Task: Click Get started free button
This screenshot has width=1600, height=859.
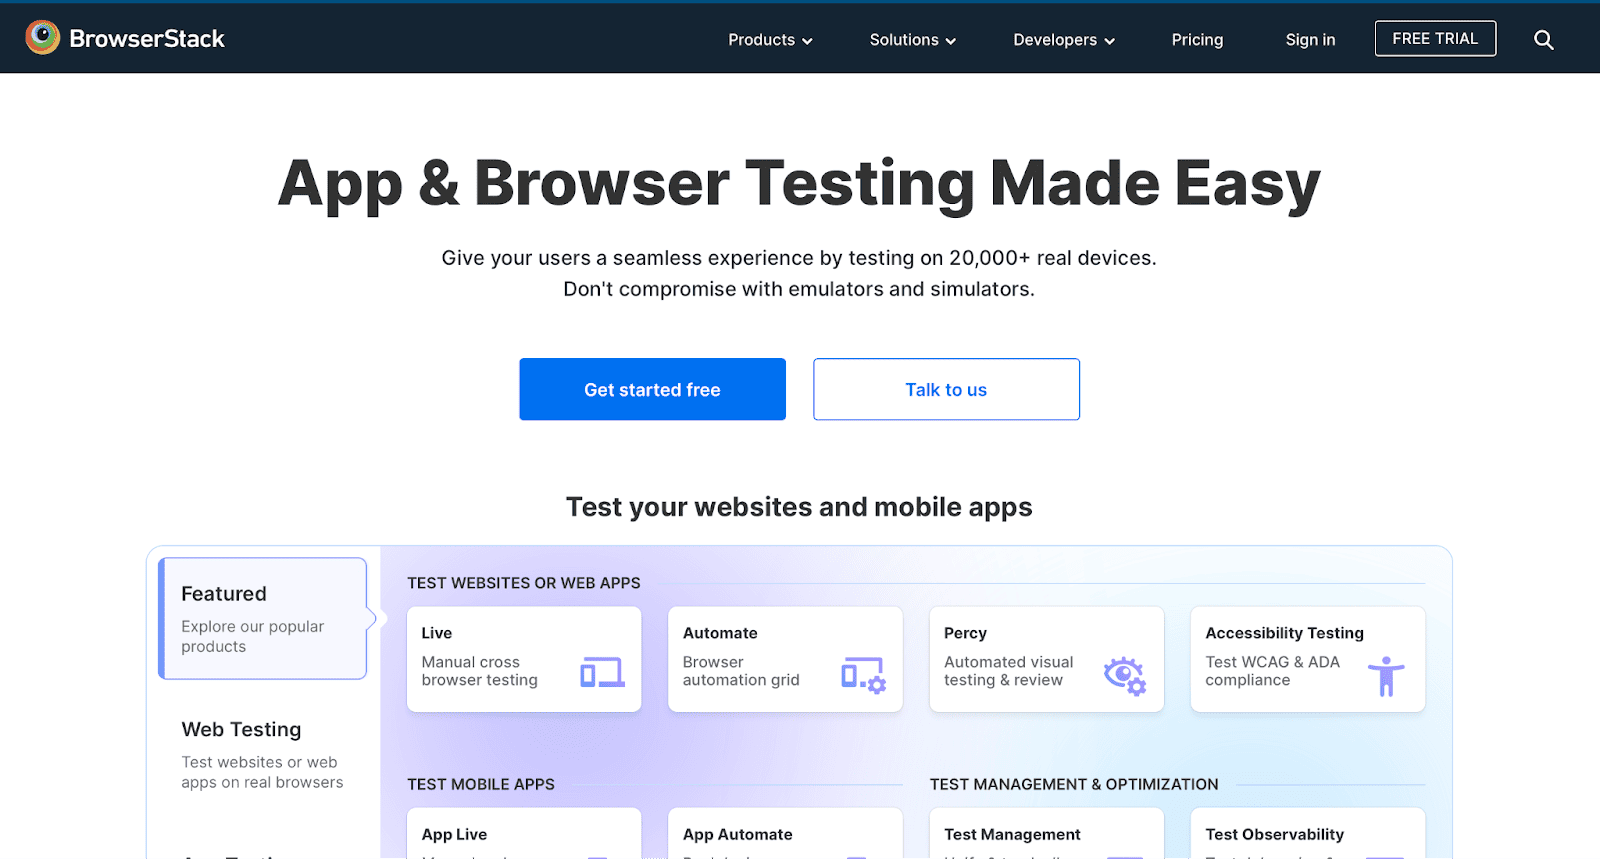Action: pyautogui.click(x=652, y=389)
